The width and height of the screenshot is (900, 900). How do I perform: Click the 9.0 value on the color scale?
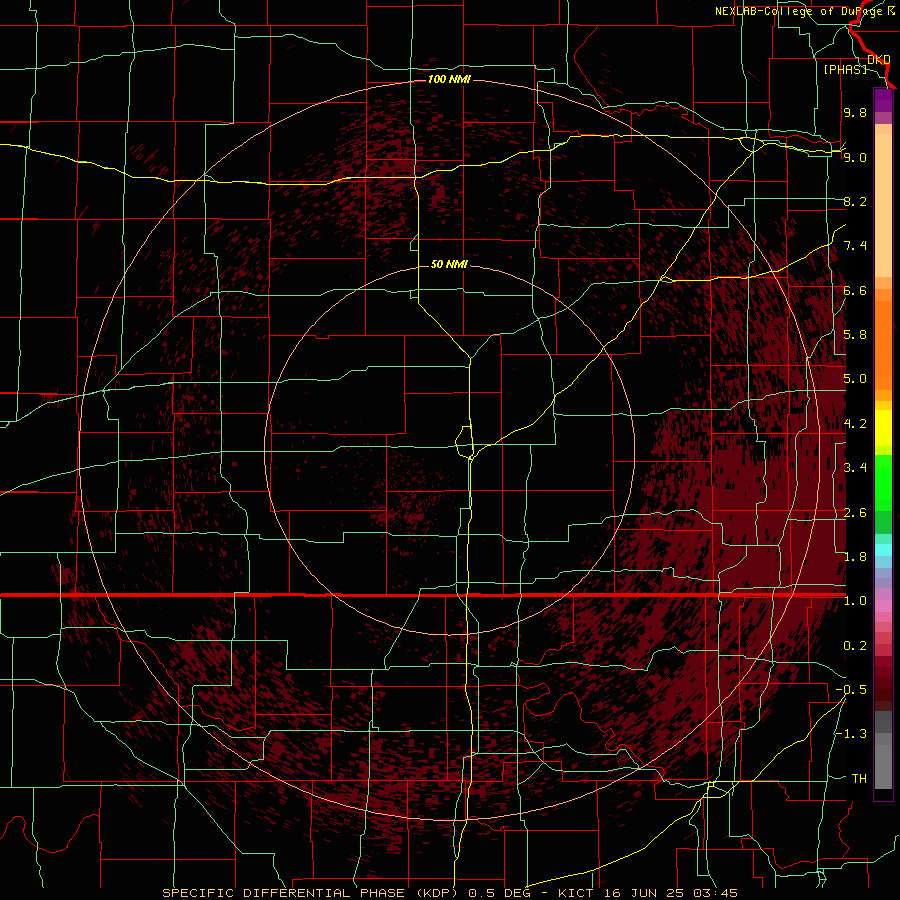855,157
